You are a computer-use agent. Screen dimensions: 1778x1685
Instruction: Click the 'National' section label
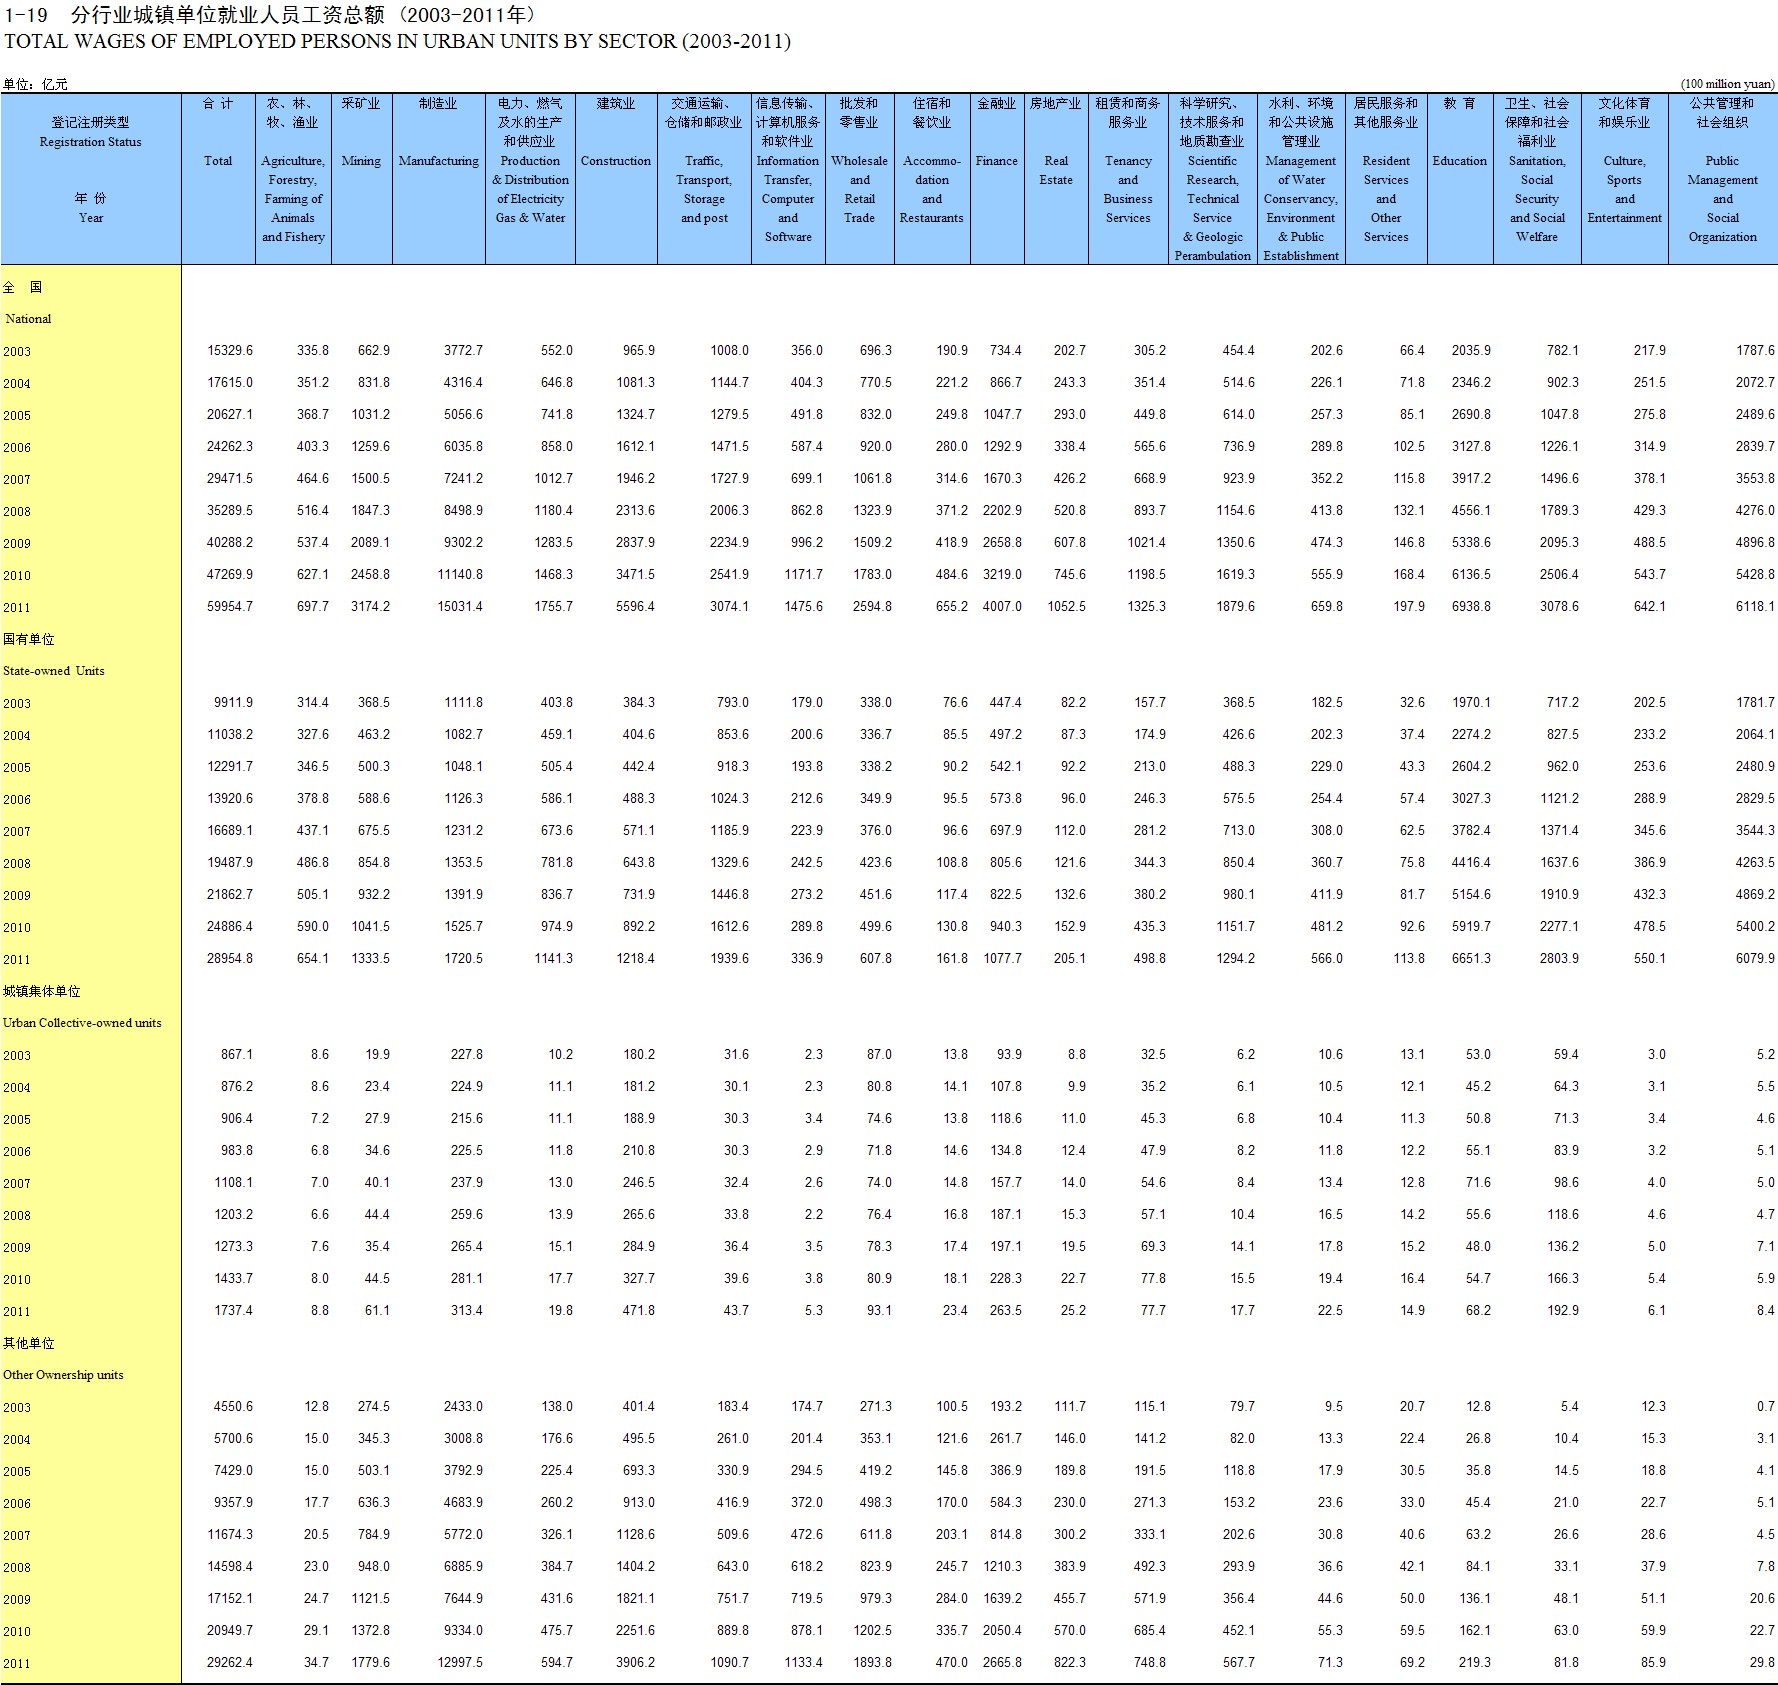[28, 319]
